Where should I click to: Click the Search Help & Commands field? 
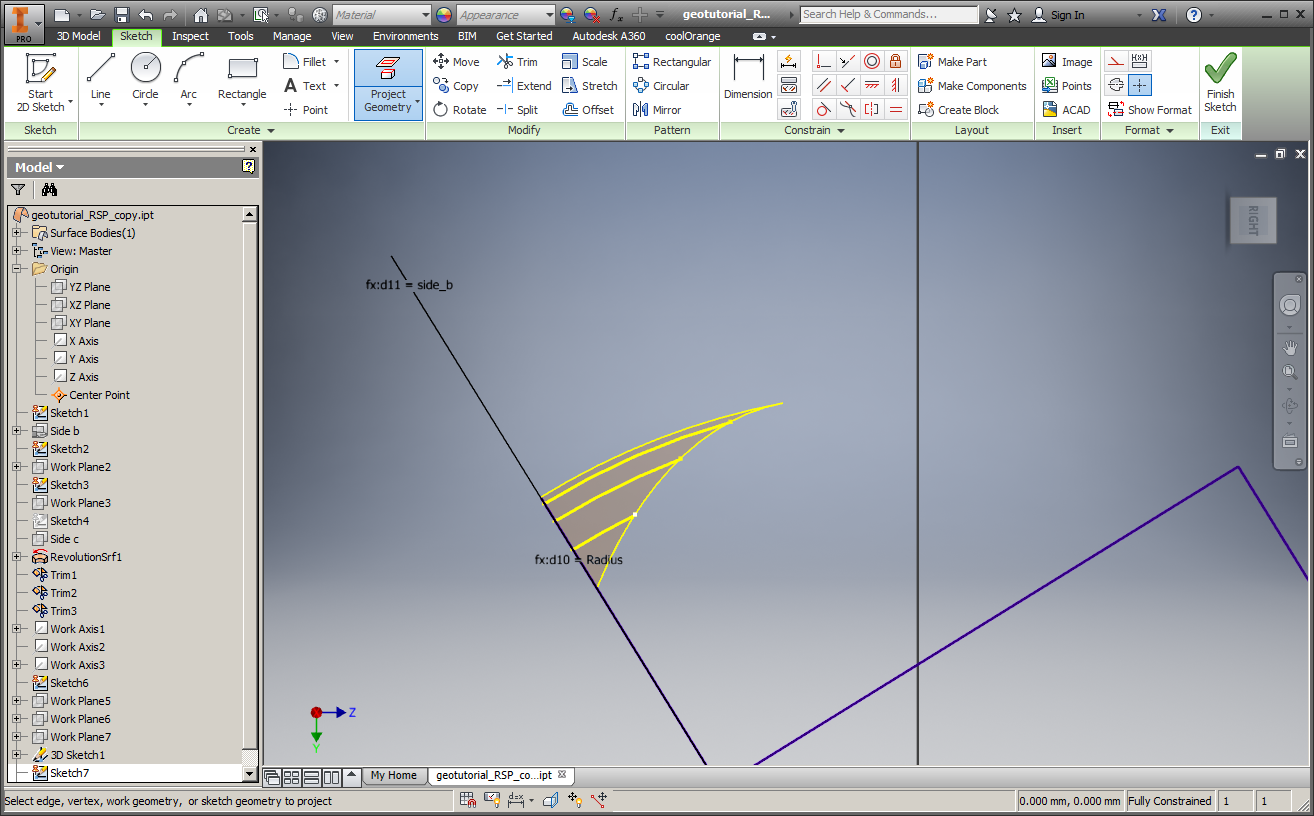[x=889, y=15]
